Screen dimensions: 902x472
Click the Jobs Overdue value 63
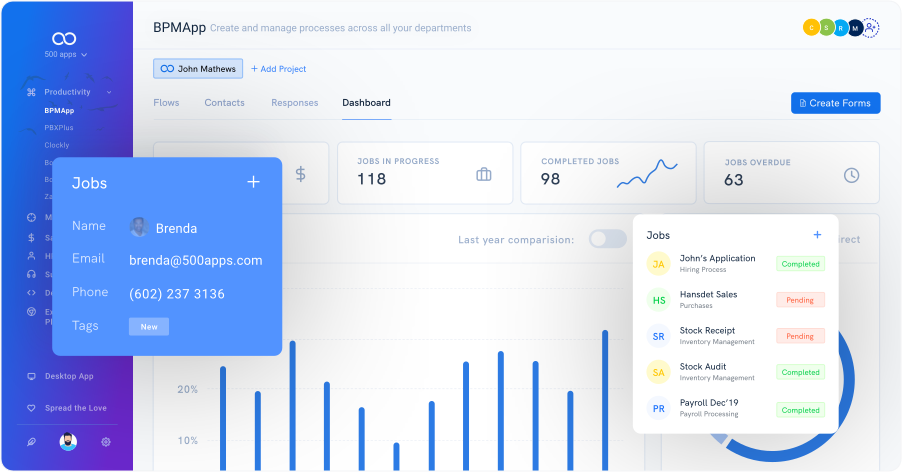[733, 180]
